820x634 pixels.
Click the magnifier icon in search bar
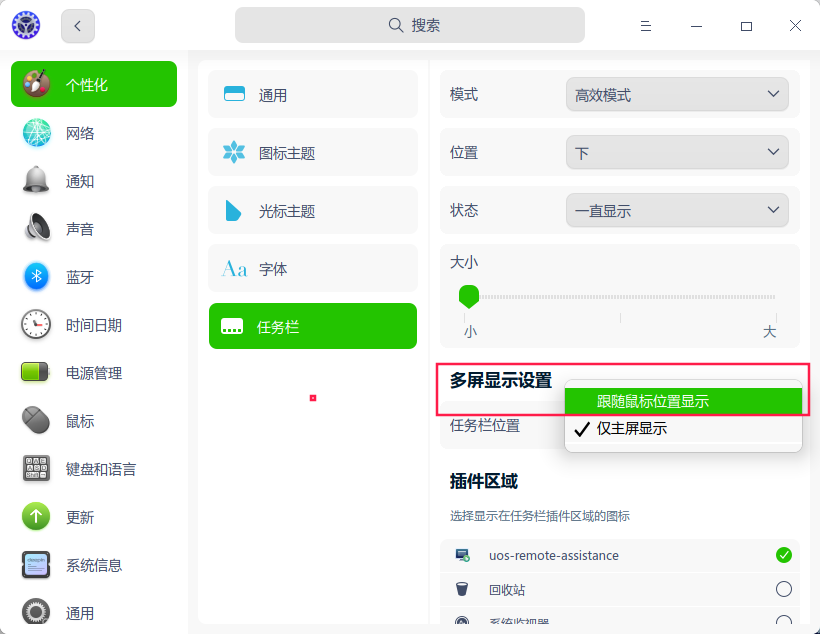pyautogui.click(x=396, y=25)
